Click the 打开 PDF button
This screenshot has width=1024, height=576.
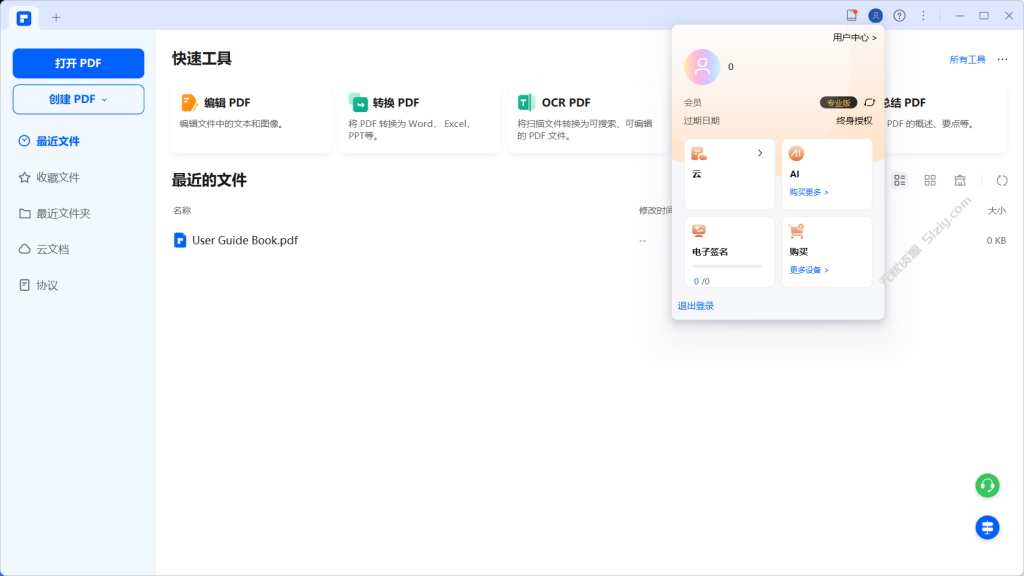78,63
